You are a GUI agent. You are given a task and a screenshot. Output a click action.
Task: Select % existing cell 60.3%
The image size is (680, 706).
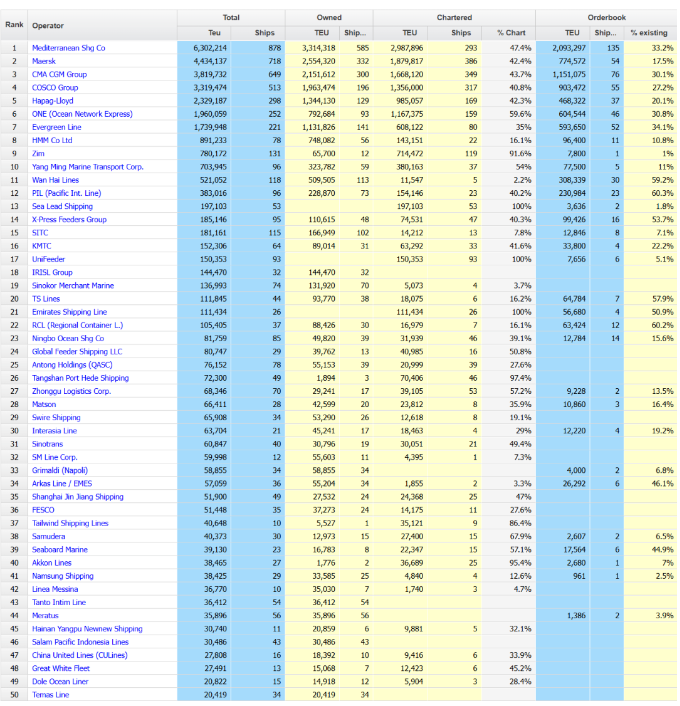coord(650,193)
